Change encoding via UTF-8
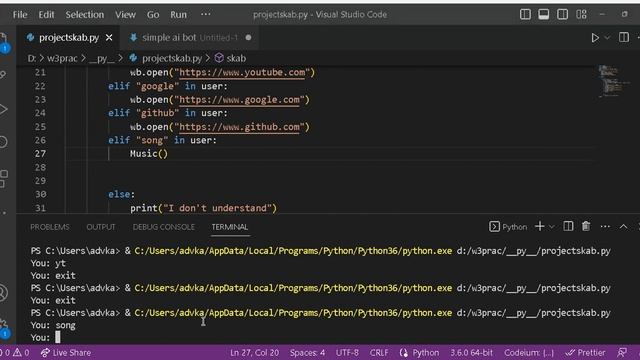 click(347, 353)
